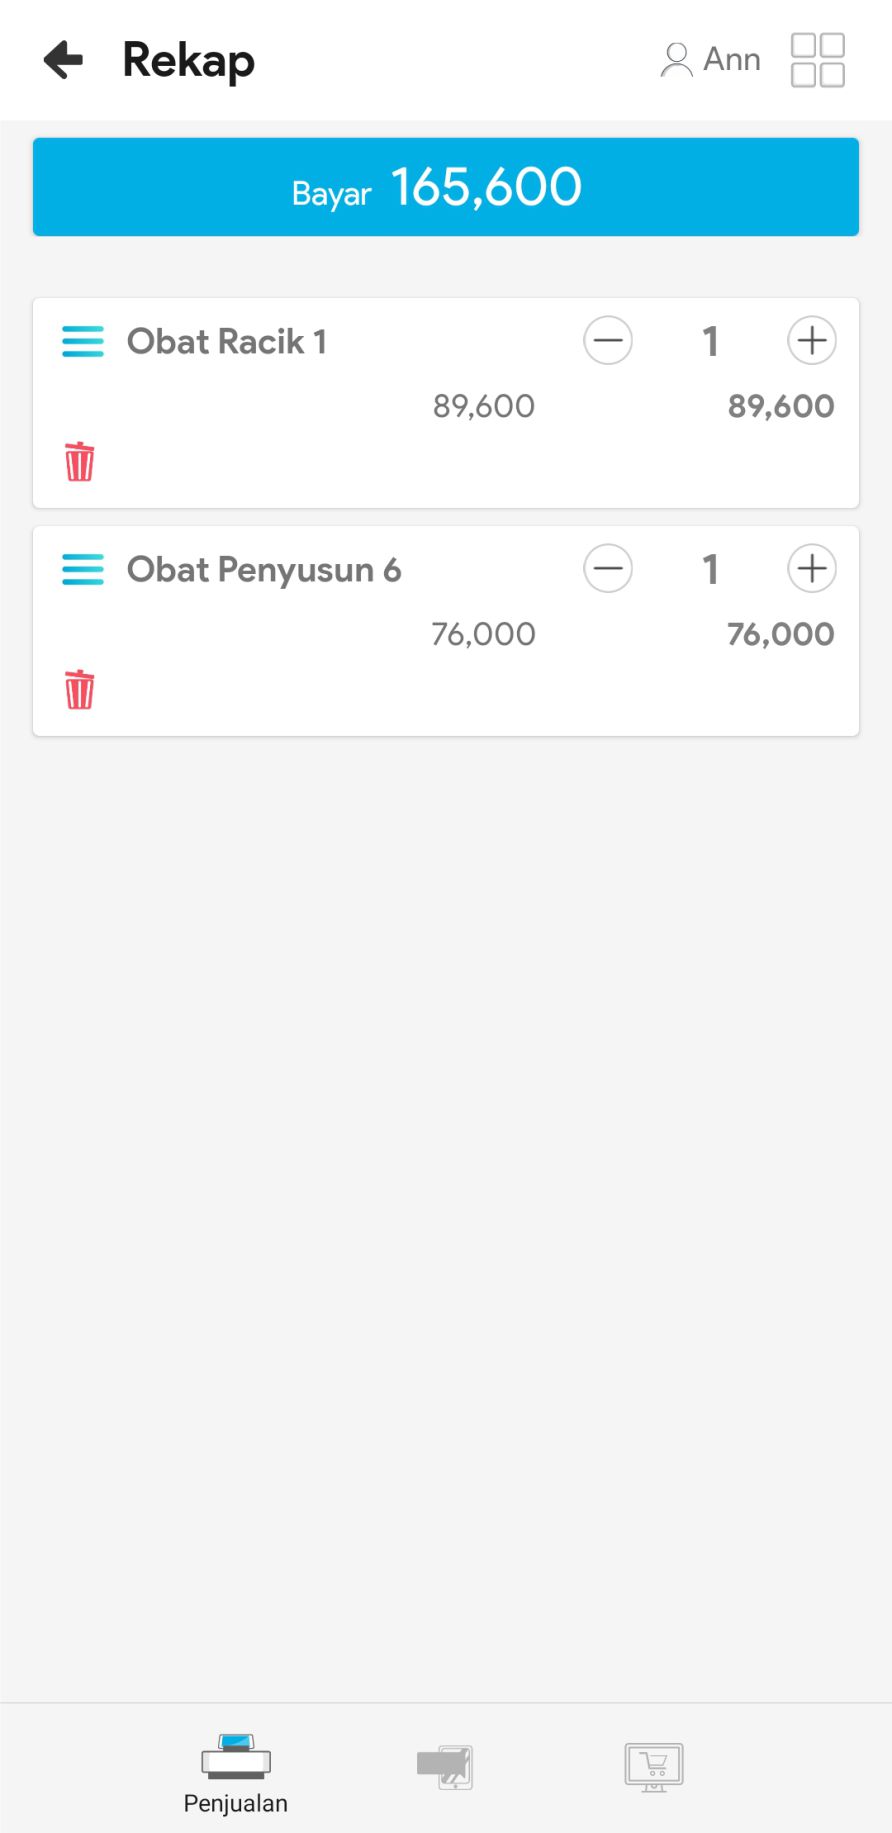Open the card and tablet payment tab
Image resolution: width=892 pixels, height=1833 pixels.
[x=445, y=1767]
